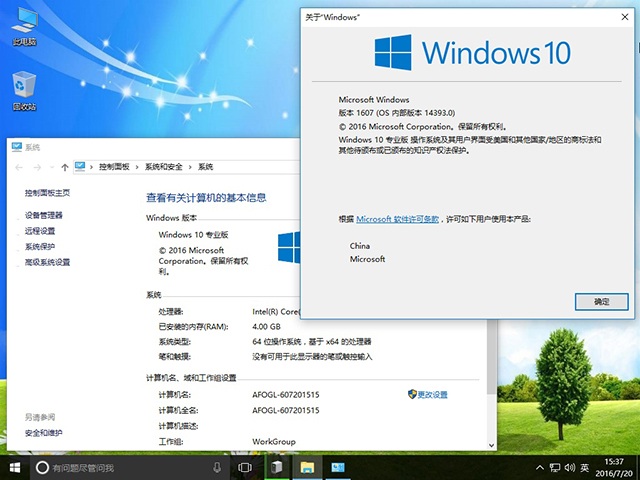Viewport: 640px width, 480px height.
Task: Click the back arrow in System window
Action: click(19, 167)
